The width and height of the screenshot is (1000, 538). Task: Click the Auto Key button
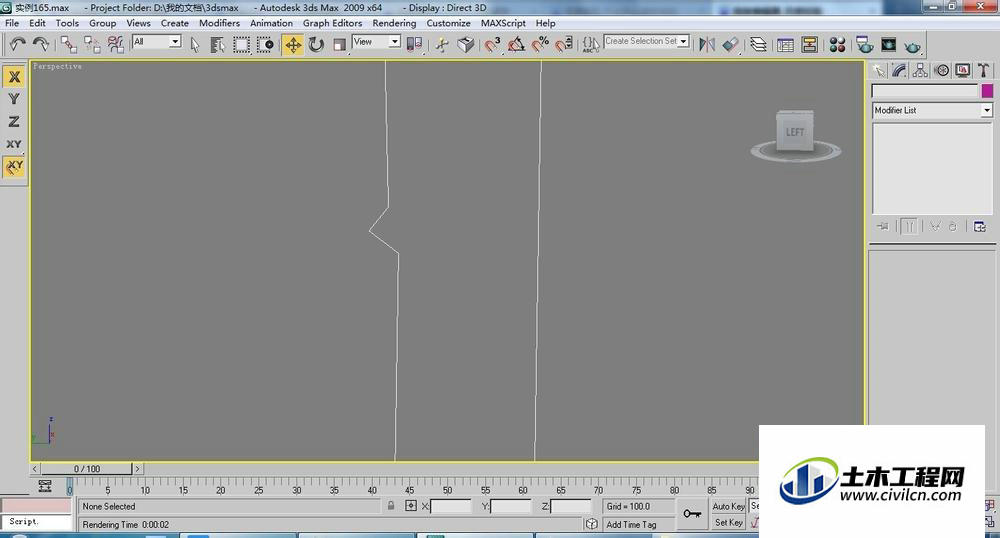[728, 506]
